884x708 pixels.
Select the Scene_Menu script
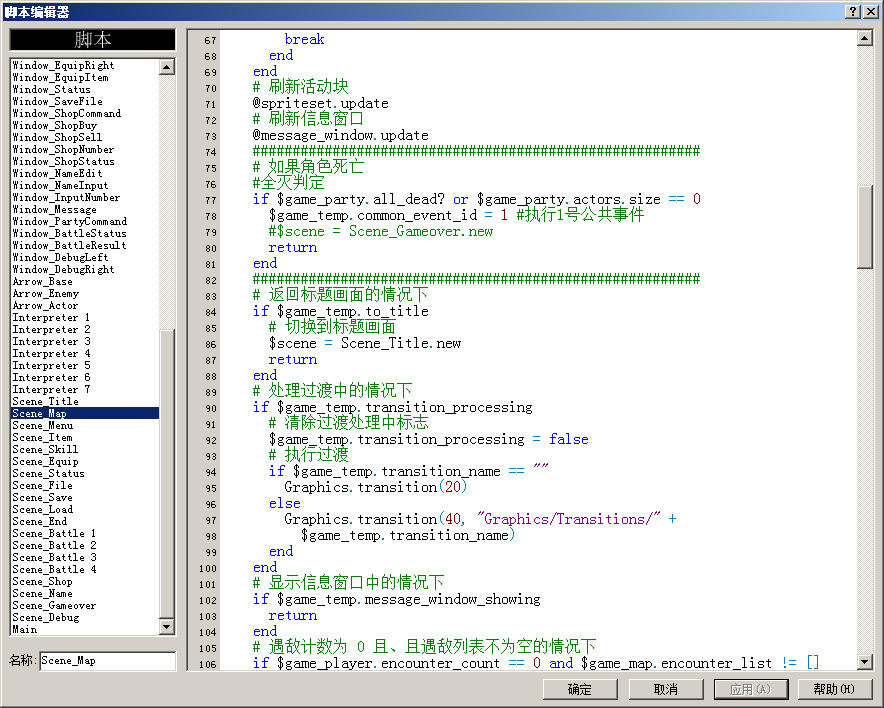pos(85,426)
